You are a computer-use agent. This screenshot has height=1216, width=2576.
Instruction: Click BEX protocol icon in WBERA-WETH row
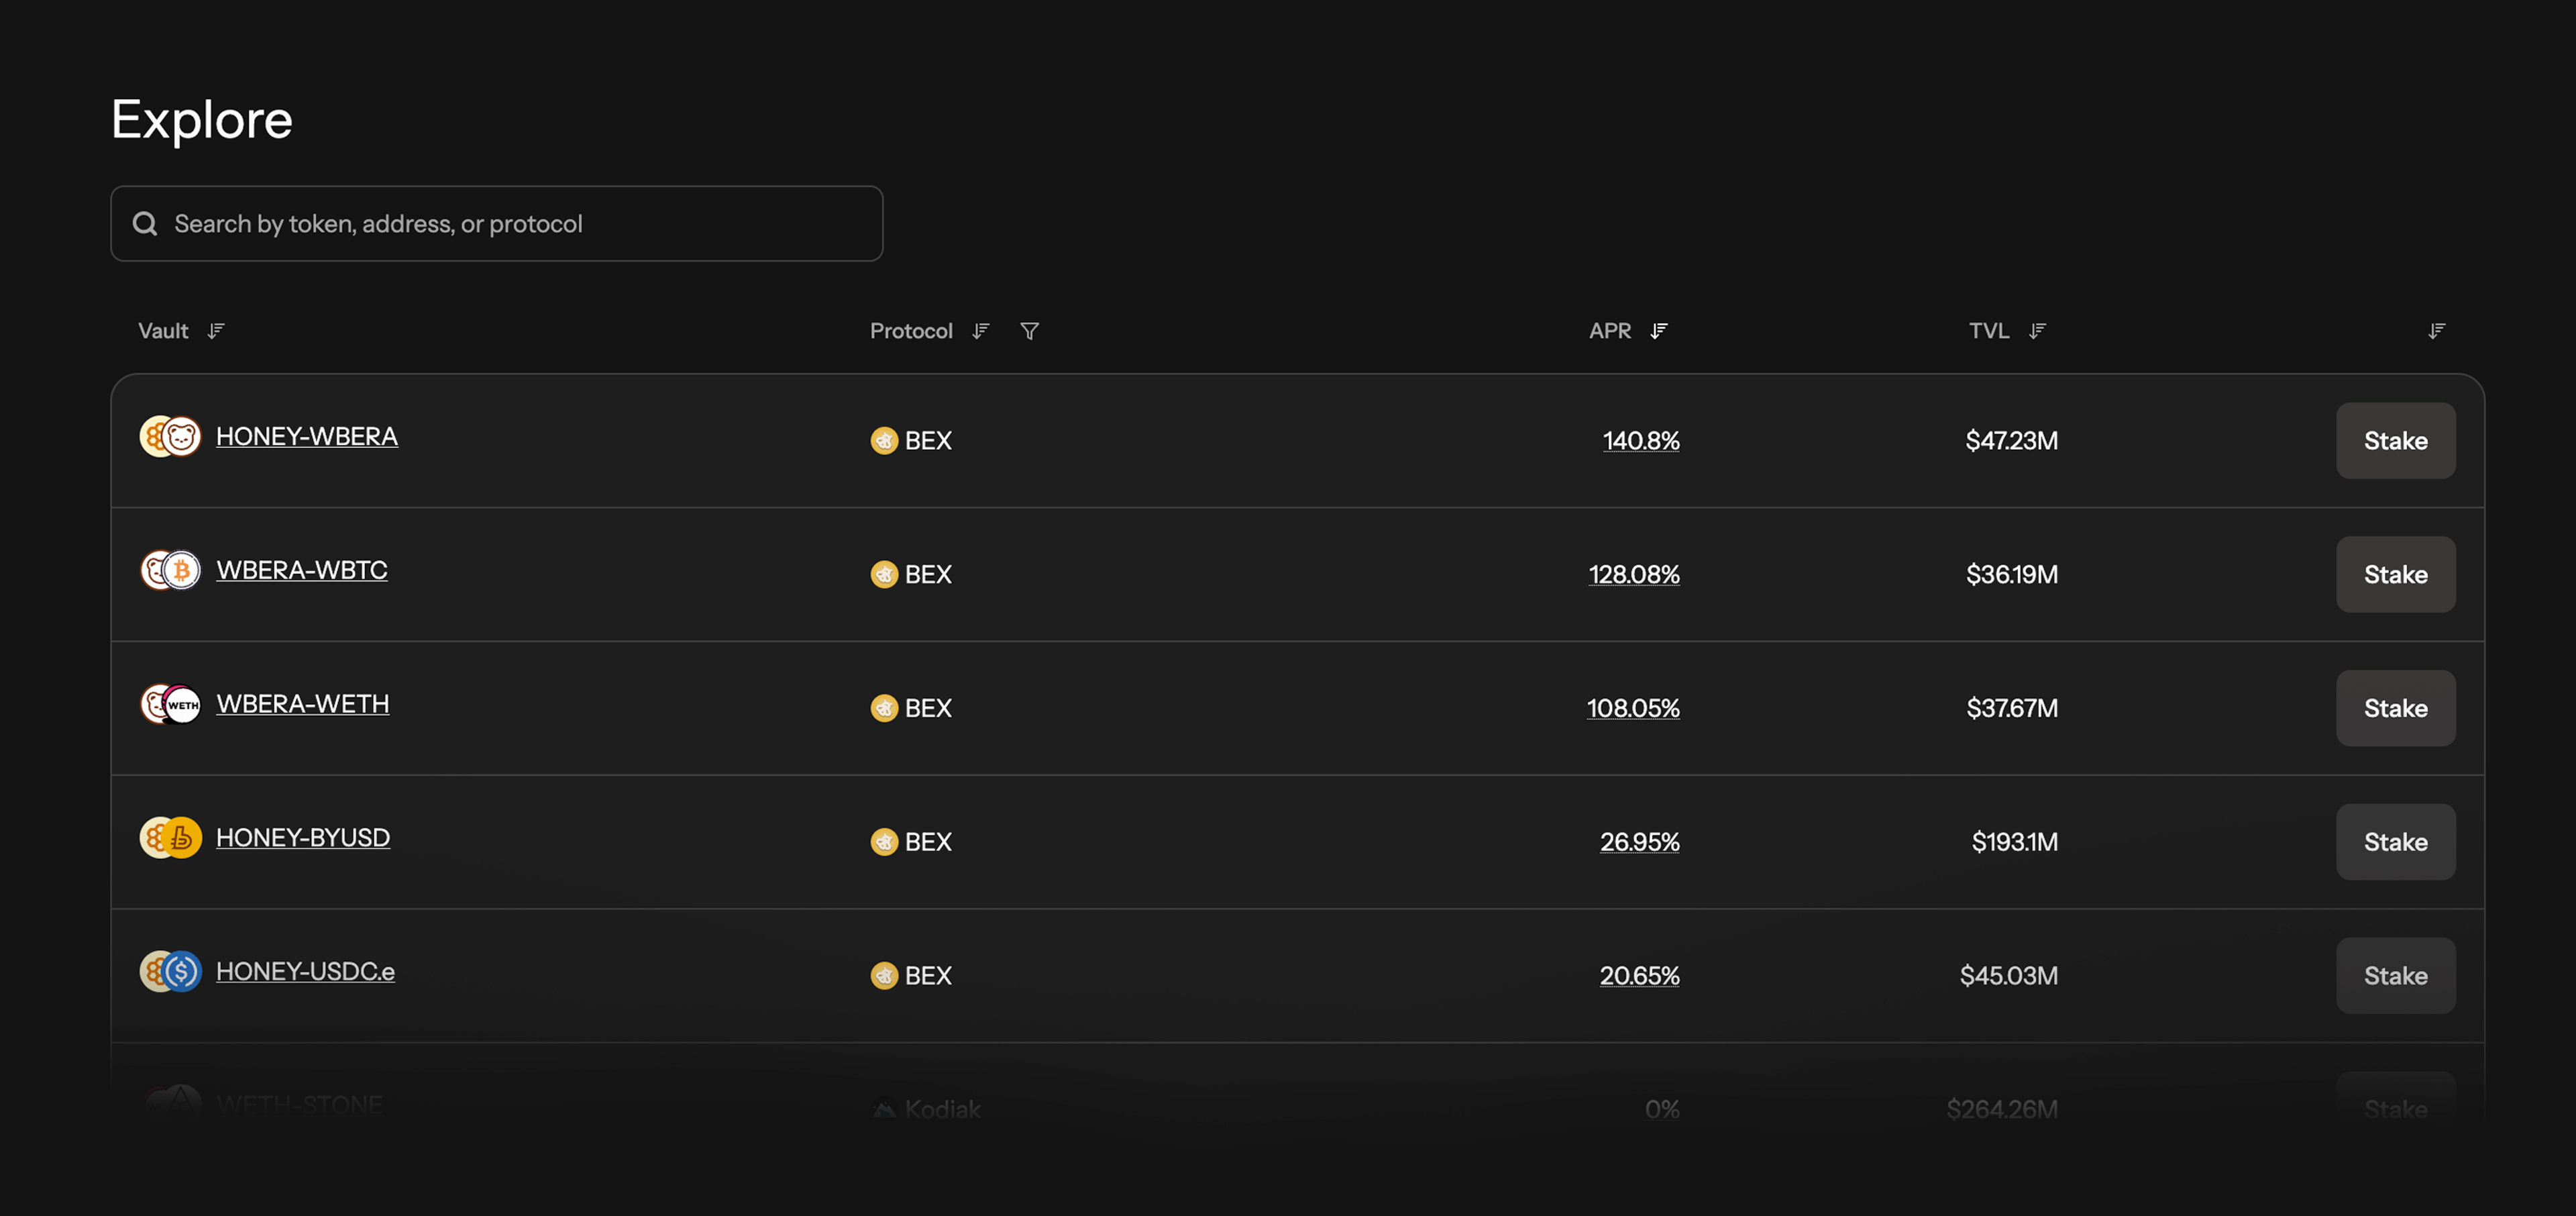(884, 708)
